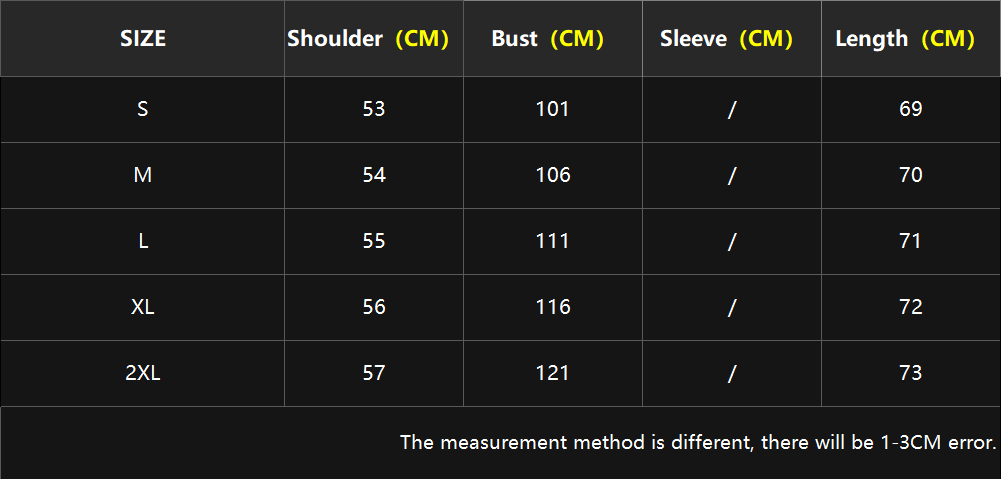The width and height of the screenshot is (1001, 480).
Task: Select the 2XL size row label
Action: tap(142, 373)
